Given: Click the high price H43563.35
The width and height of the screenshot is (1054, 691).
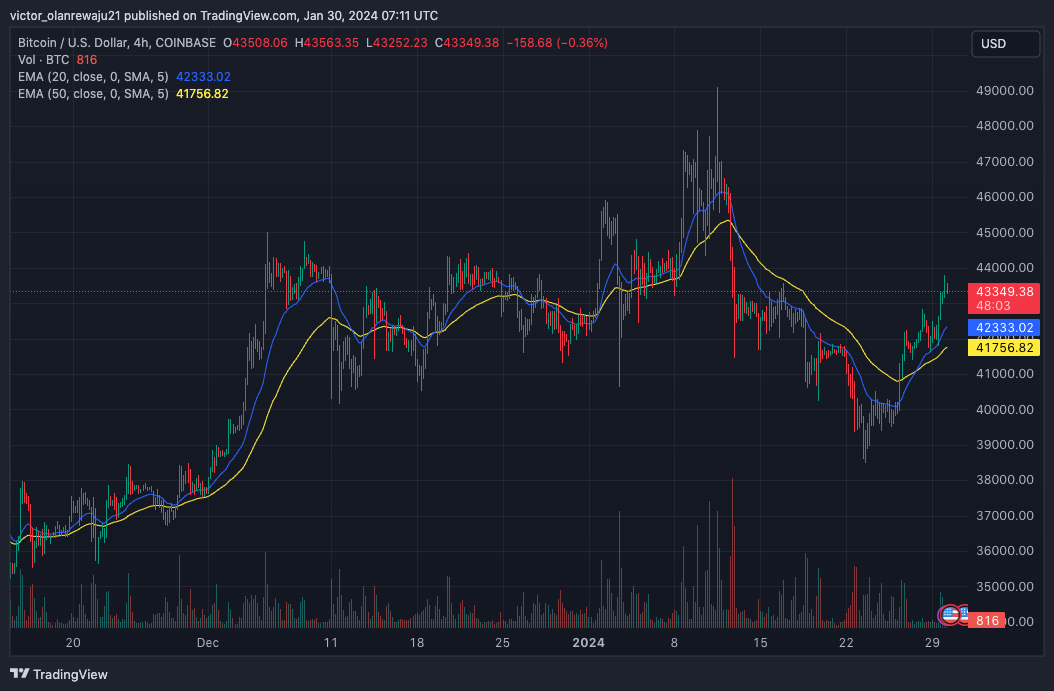Looking at the screenshot, I should 327,42.
